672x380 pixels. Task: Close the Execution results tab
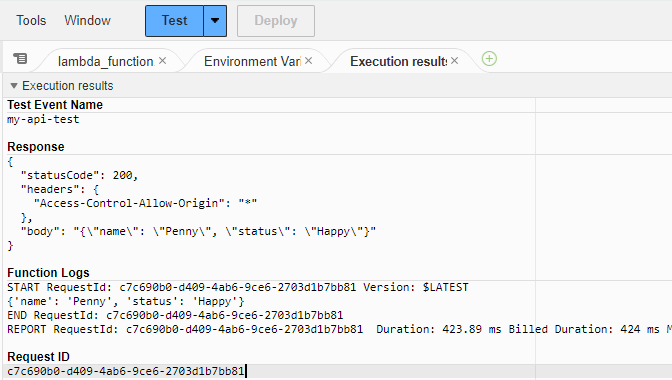pos(455,61)
